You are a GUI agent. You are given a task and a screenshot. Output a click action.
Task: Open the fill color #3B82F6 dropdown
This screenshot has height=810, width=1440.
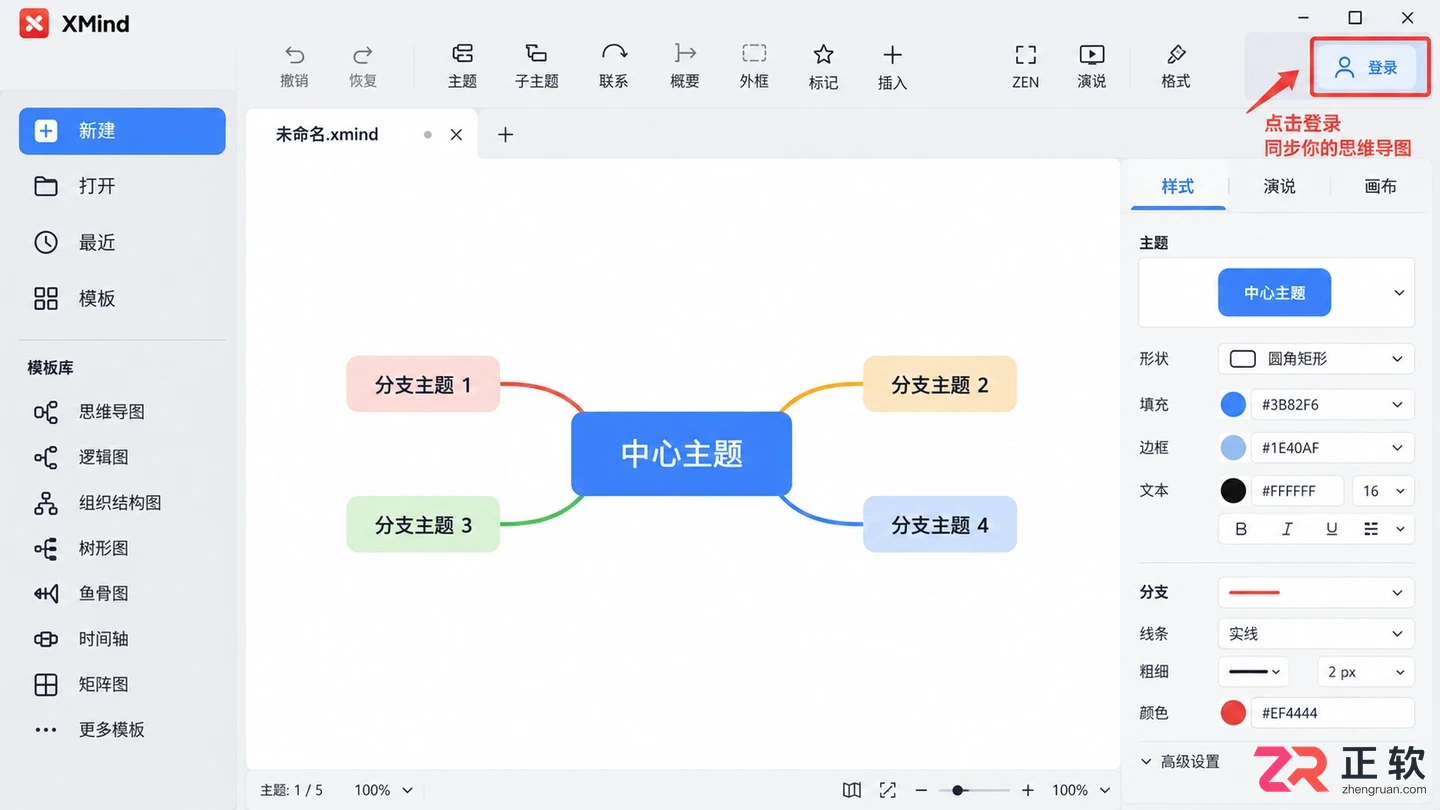pos(1333,405)
